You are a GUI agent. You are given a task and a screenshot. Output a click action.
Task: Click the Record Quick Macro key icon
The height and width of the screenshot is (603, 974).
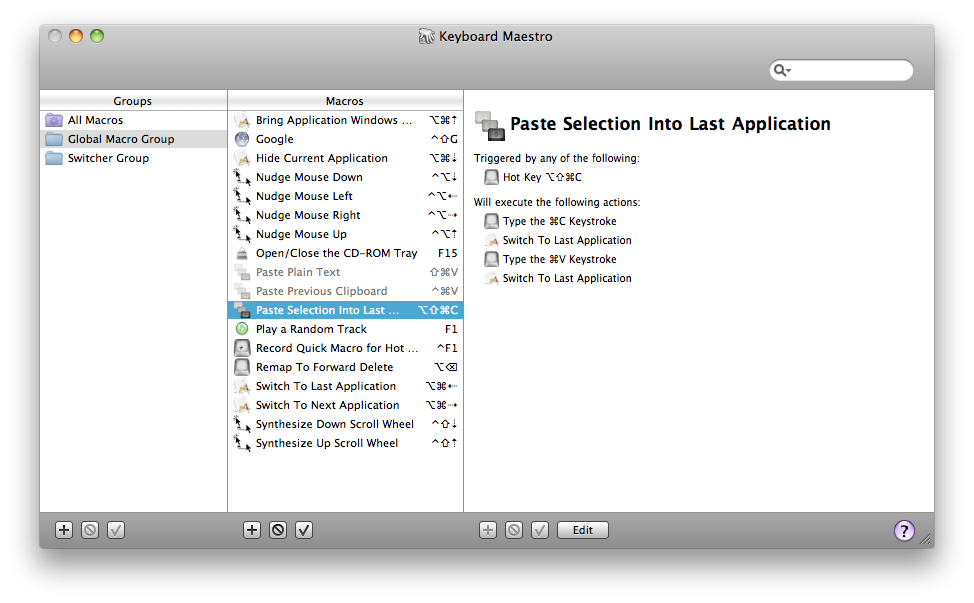coord(242,348)
